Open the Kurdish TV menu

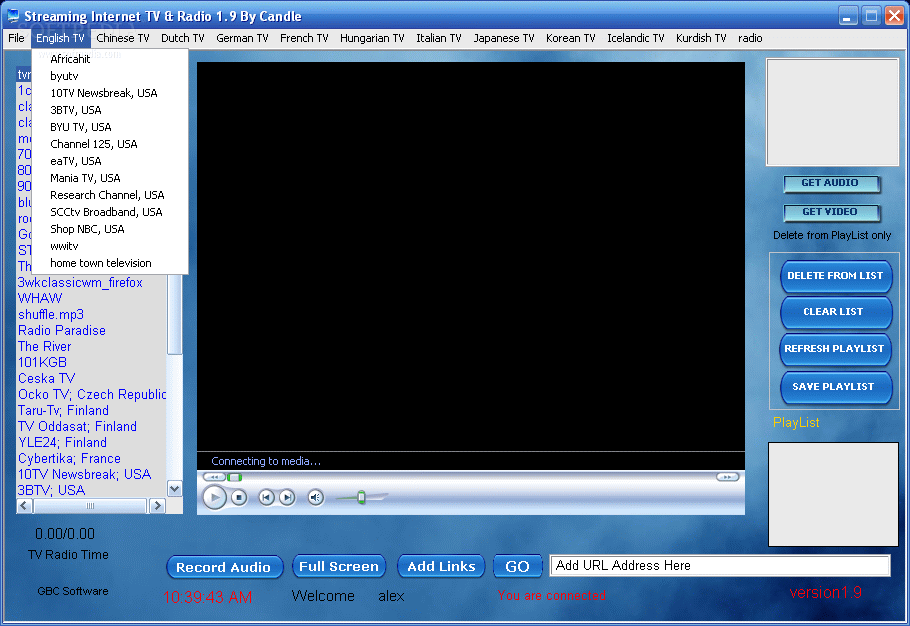701,38
